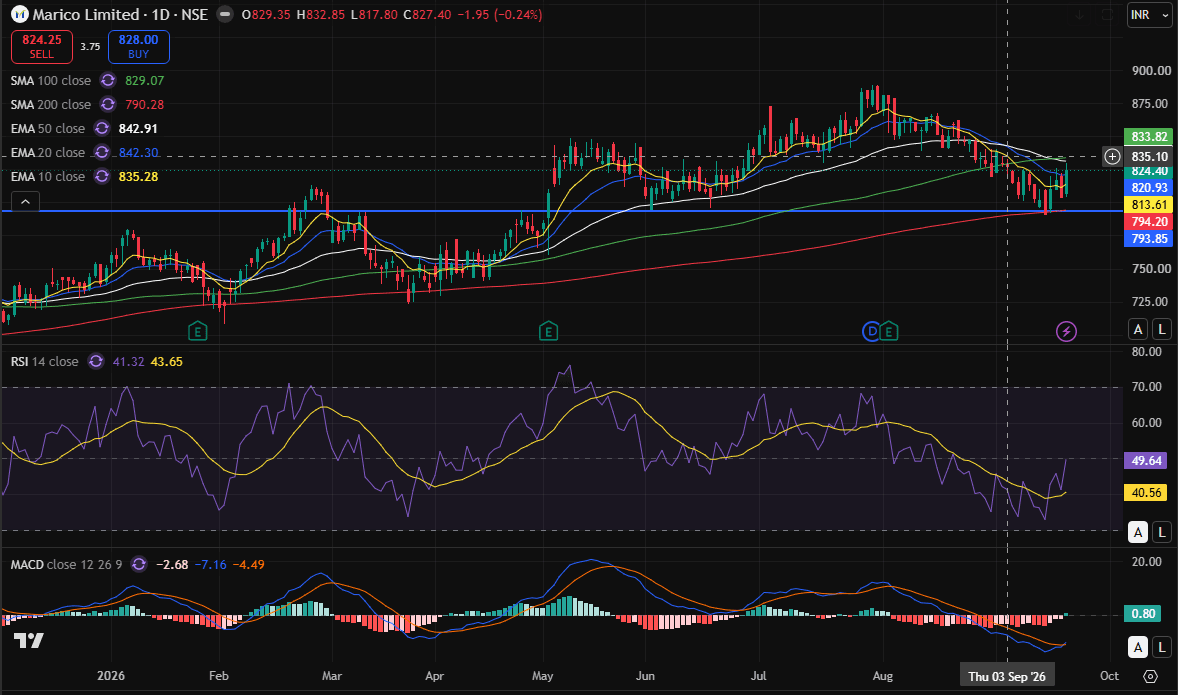Toggle log scale on main price pane

[1161, 329]
